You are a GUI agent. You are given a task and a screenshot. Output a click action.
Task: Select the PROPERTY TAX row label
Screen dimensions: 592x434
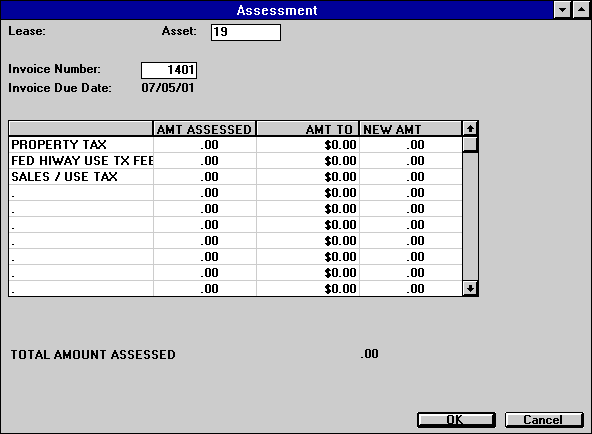pos(59,145)
